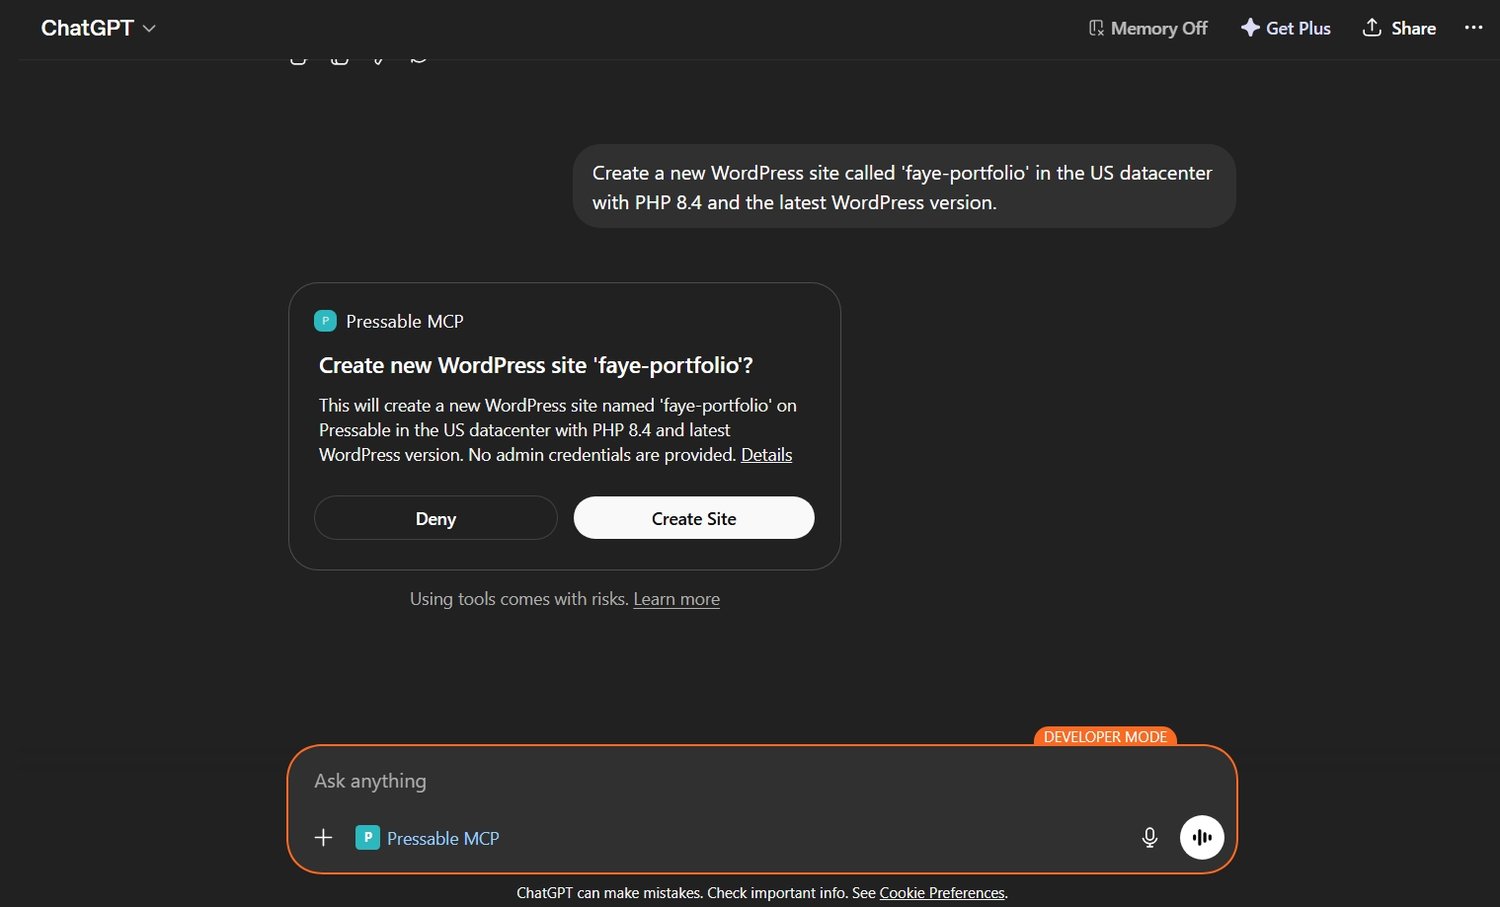1500x907 pixels.
Task: Share this conversation
Action: tap(1399, 28)
